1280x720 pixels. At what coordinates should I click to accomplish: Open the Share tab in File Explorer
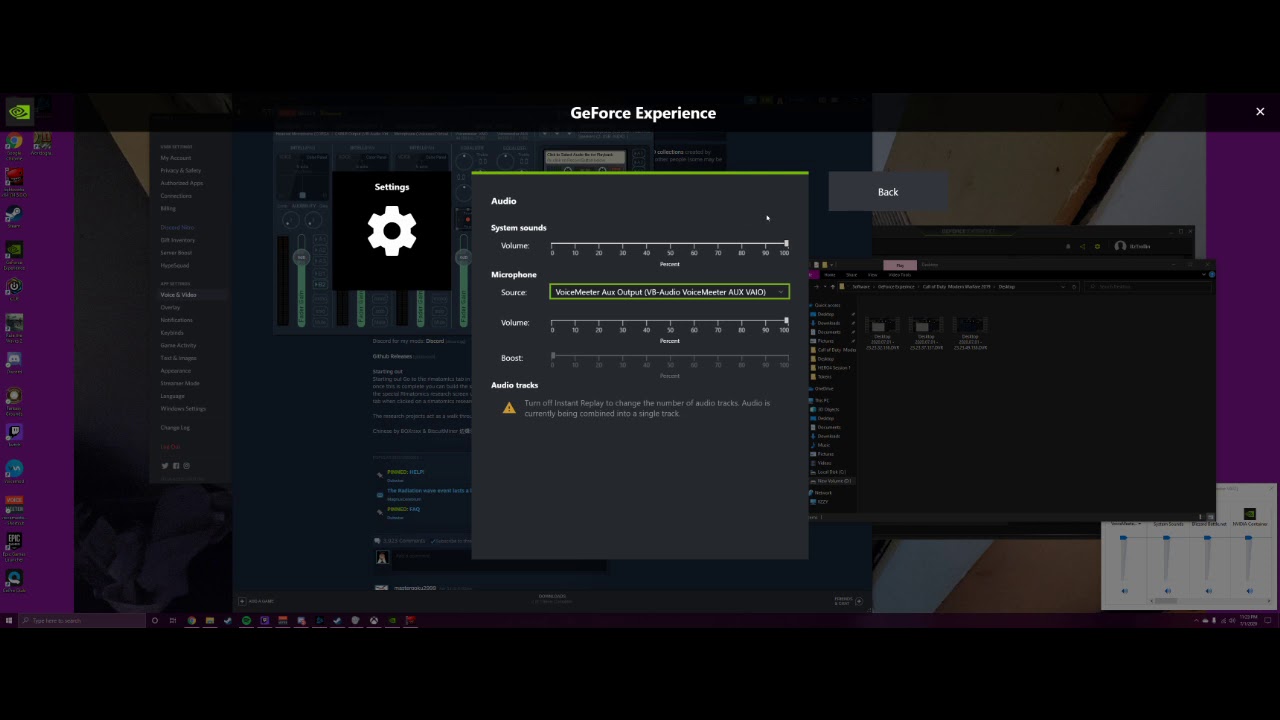[x=852, y=275]
